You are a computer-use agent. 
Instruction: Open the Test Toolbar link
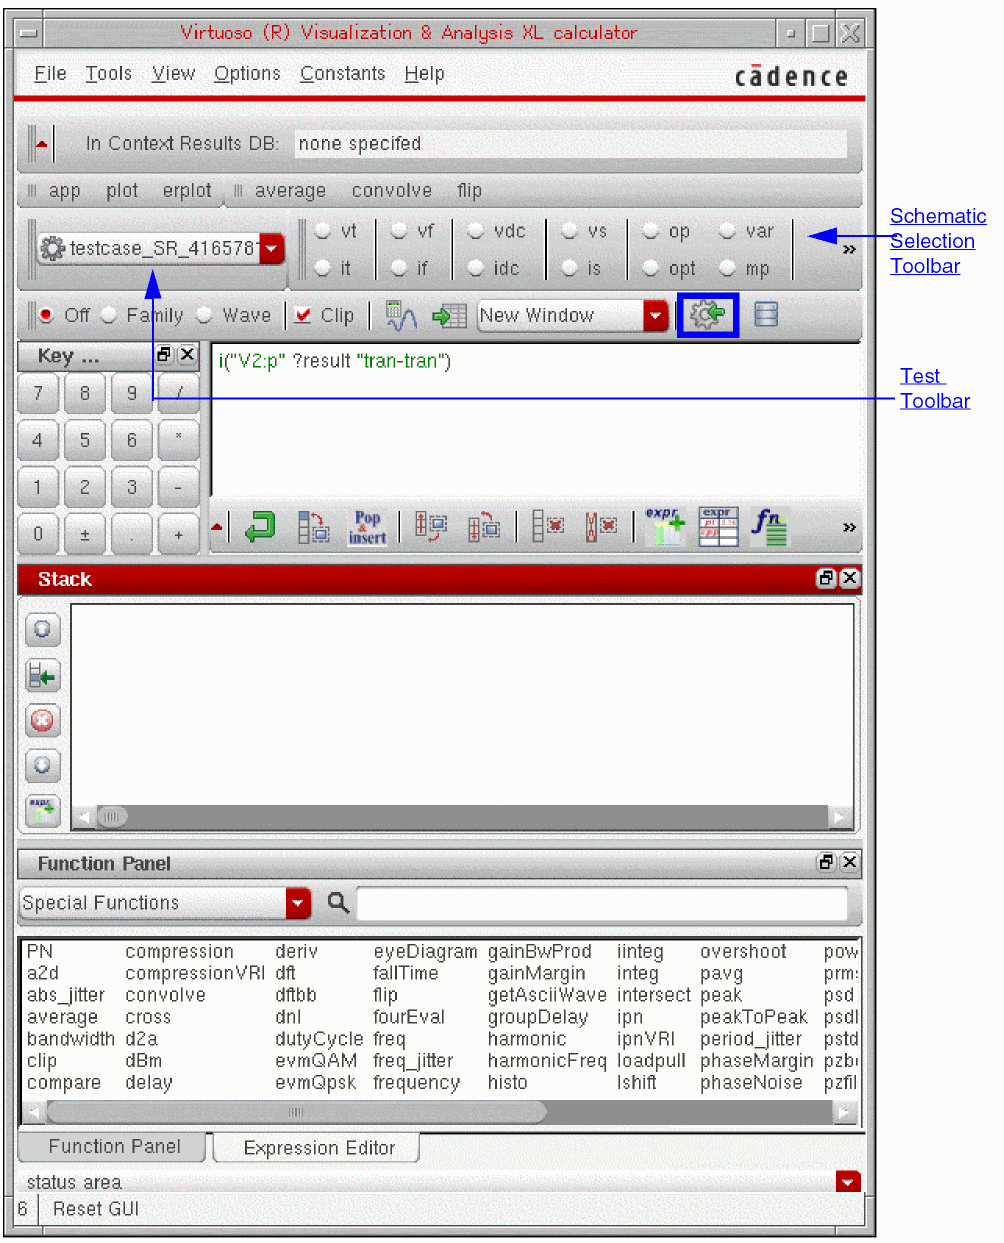[x=934, y=388]
